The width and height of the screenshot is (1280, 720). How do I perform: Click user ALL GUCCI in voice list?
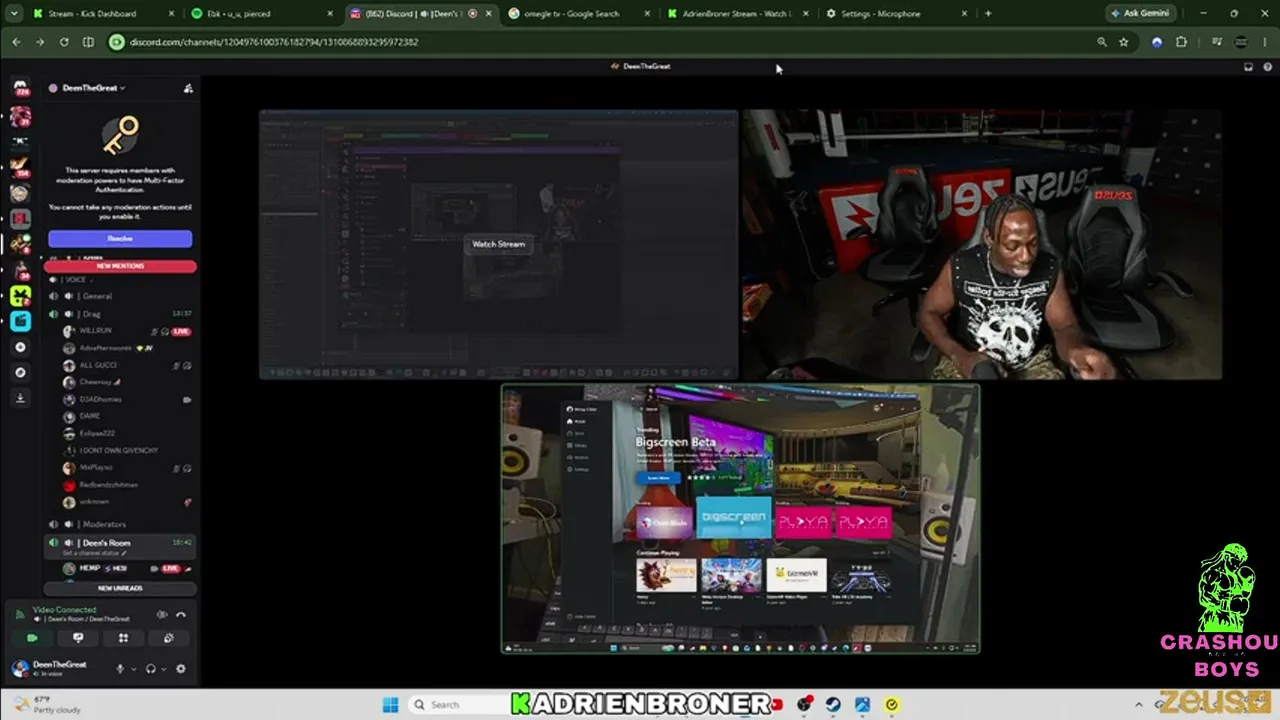(99, 365)
